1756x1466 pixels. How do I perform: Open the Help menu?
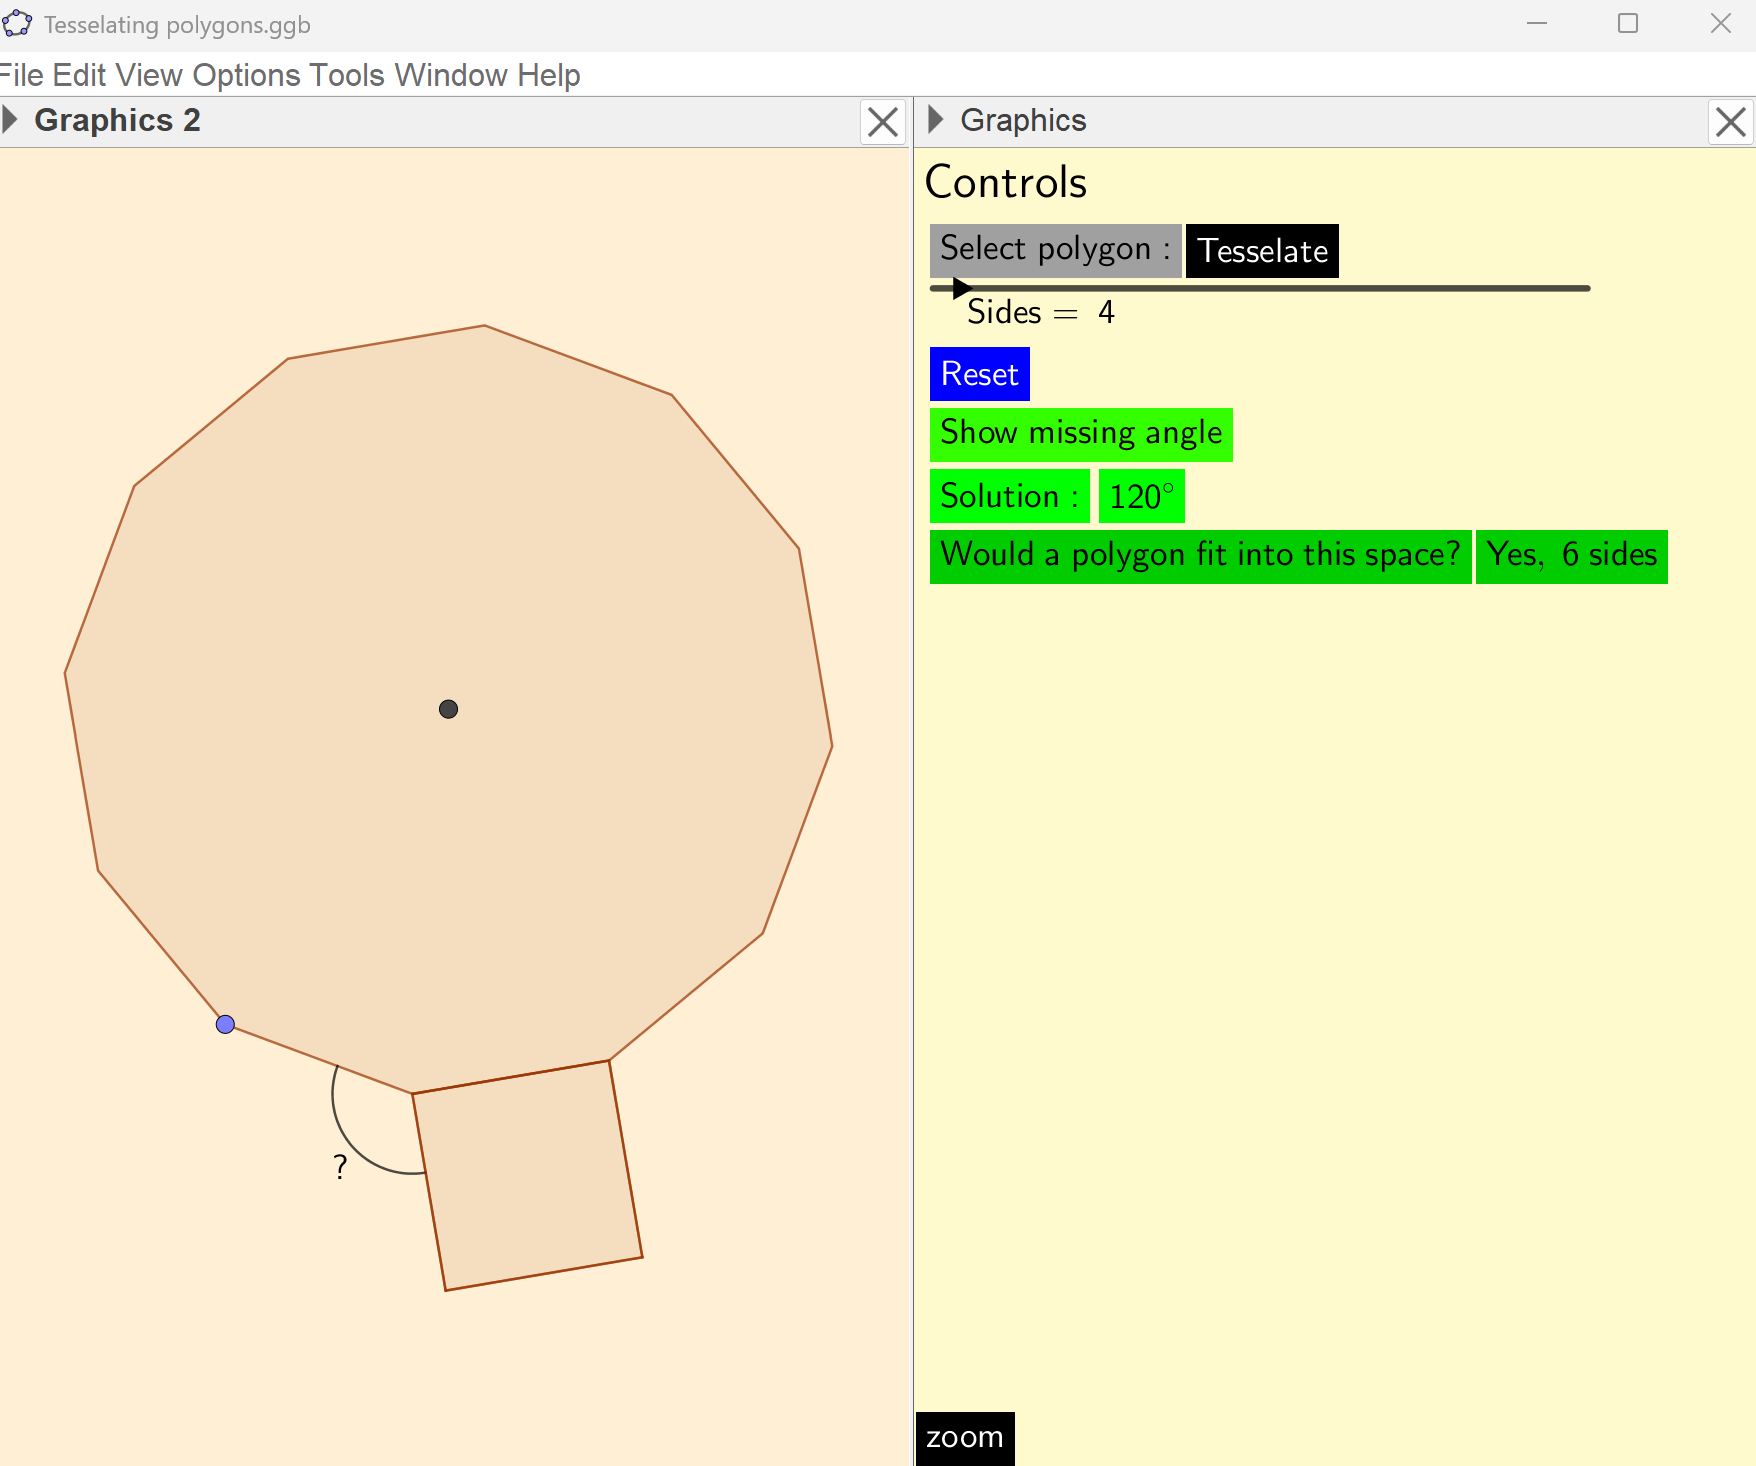[548, 75]
